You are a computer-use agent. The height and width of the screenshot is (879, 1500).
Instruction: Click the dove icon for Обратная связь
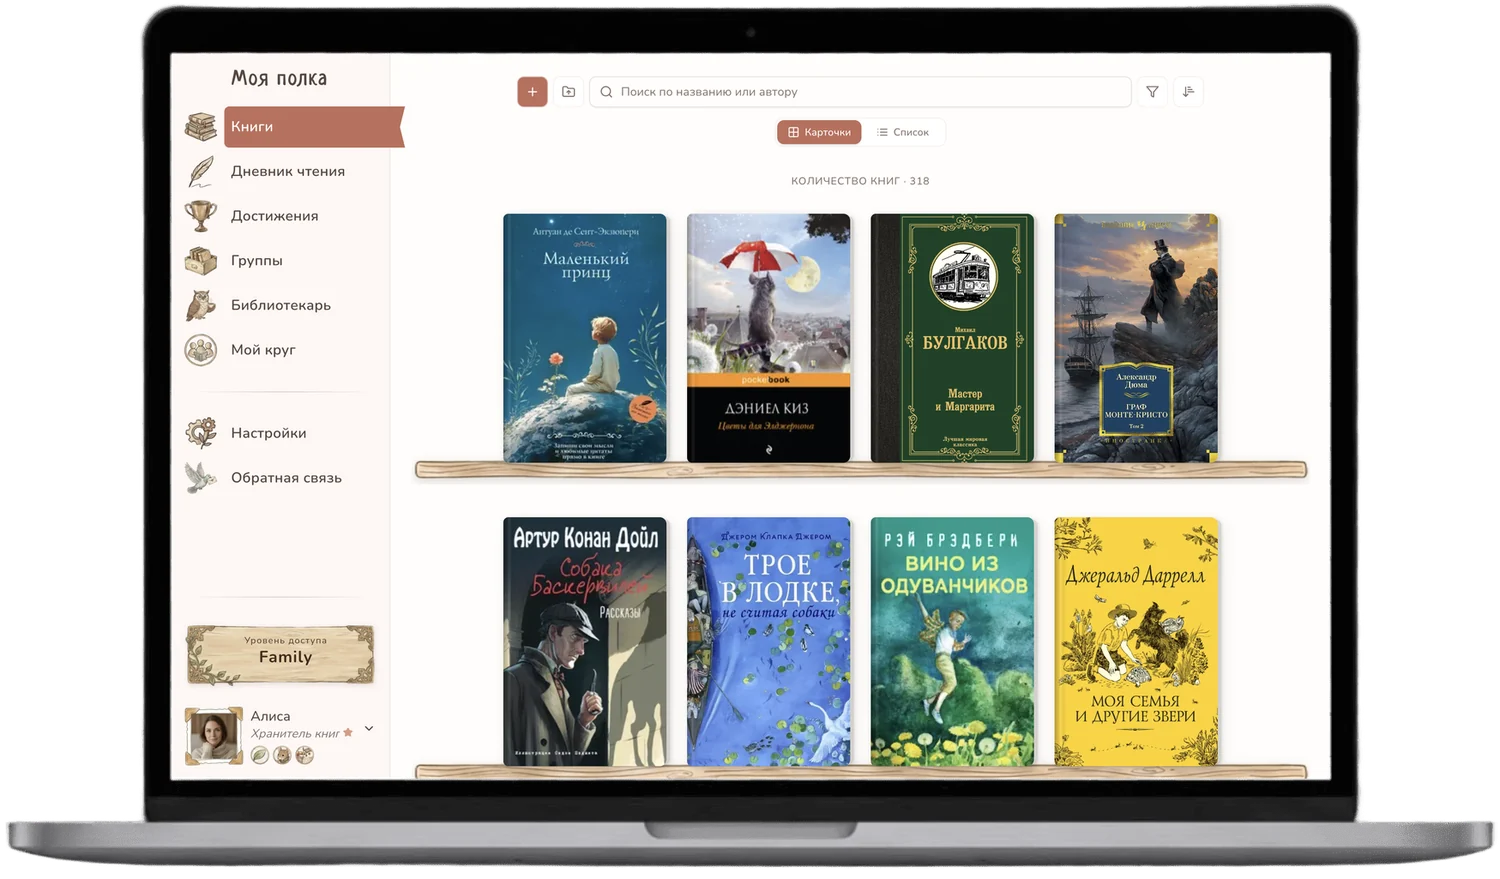coord(201,478)
